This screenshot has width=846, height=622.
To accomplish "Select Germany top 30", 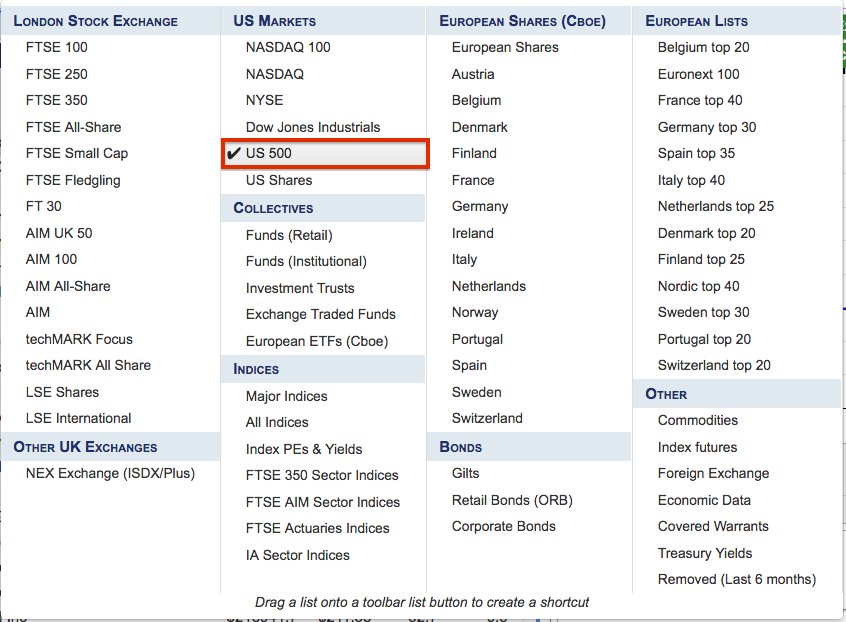I will pos(707,127).
